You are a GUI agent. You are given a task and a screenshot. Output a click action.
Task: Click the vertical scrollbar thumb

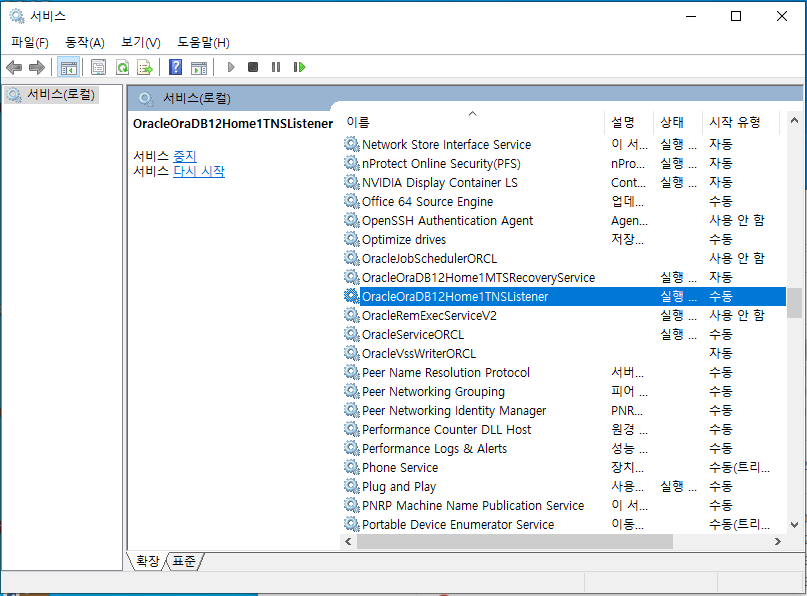pyautogui.click(x=794, y=303)
